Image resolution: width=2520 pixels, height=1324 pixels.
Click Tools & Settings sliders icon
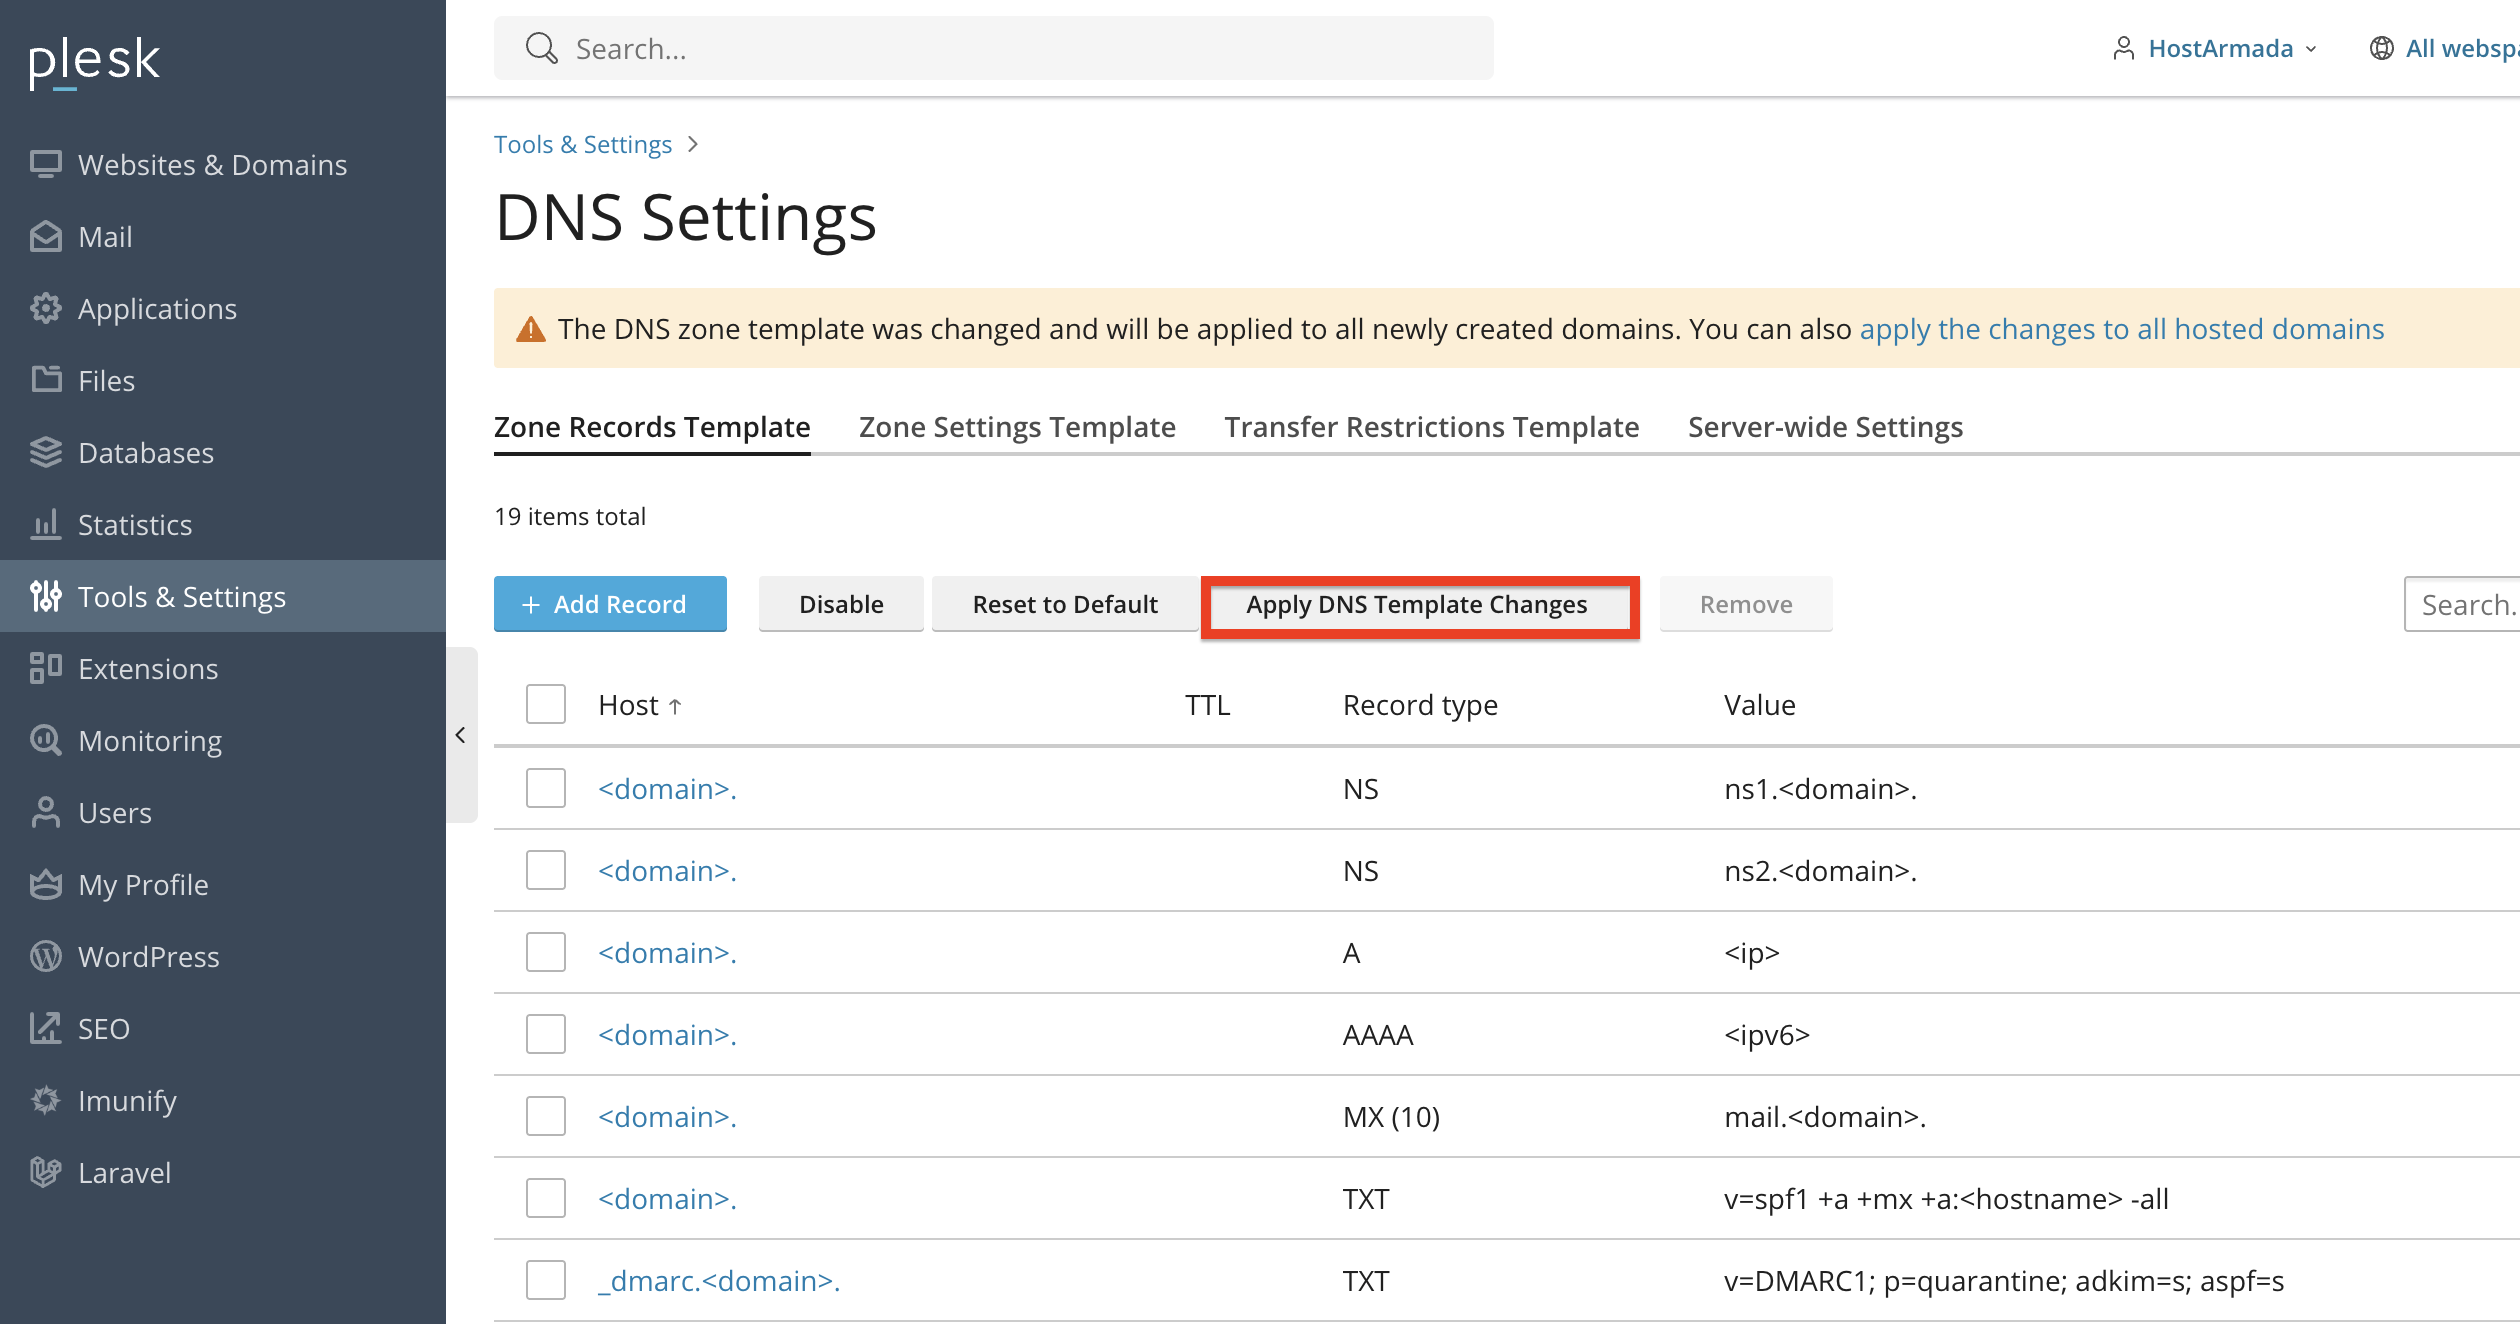pyautogui.click(x=46, y=597)
